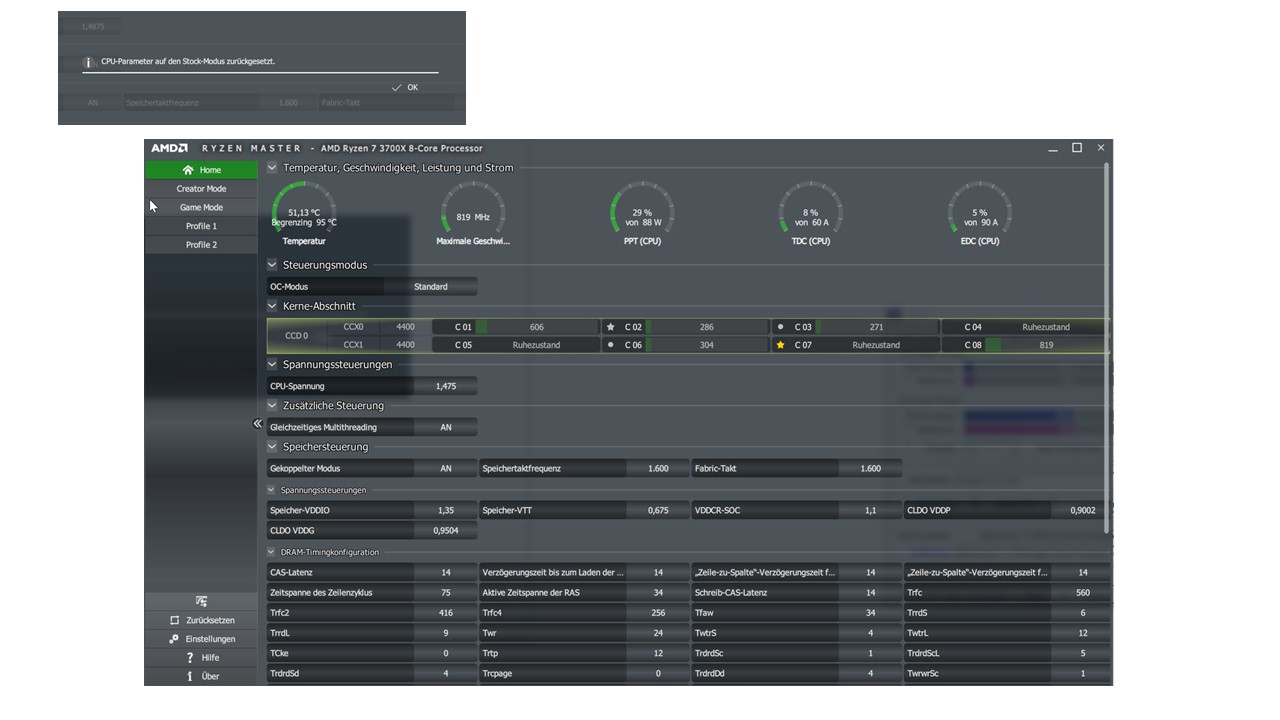Select Profile 2 in sidebar
The width and height of the screenshot is (1280, 720).
coord(201,244)
